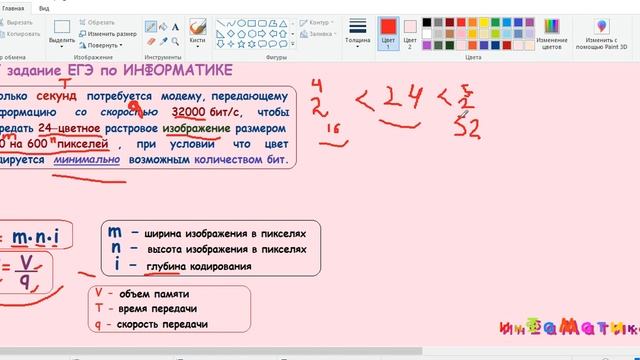
Task: Pick the Pentagon shape
Action: coord(241,34)
